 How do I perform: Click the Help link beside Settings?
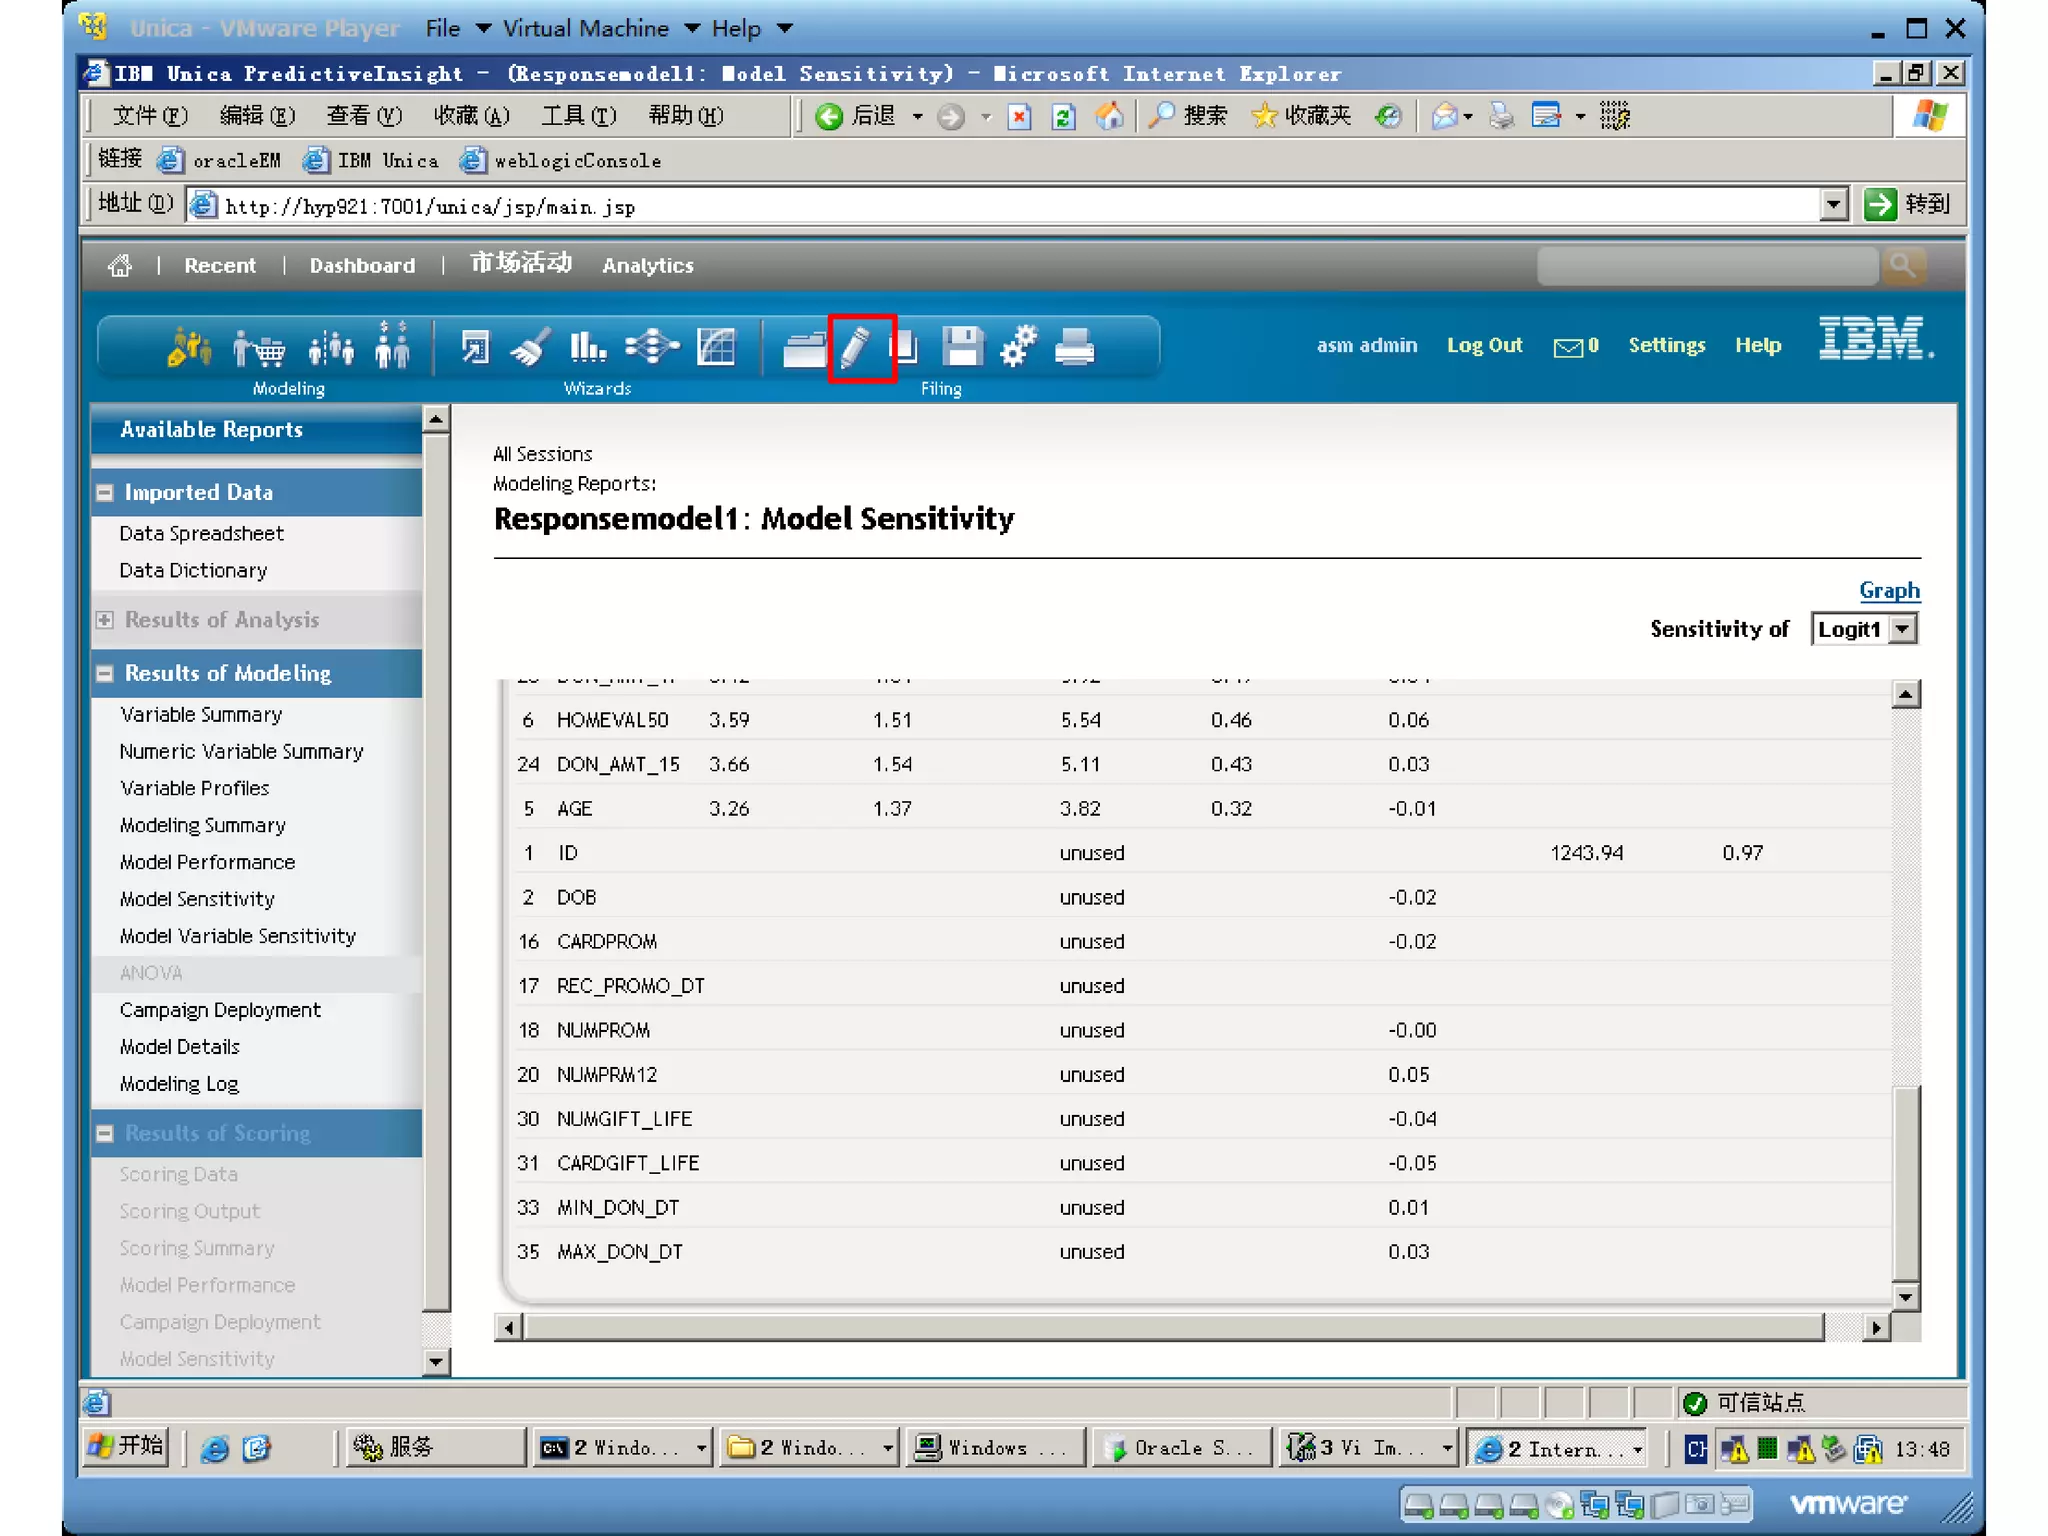pyautogui.click(x=1757, y=345)
